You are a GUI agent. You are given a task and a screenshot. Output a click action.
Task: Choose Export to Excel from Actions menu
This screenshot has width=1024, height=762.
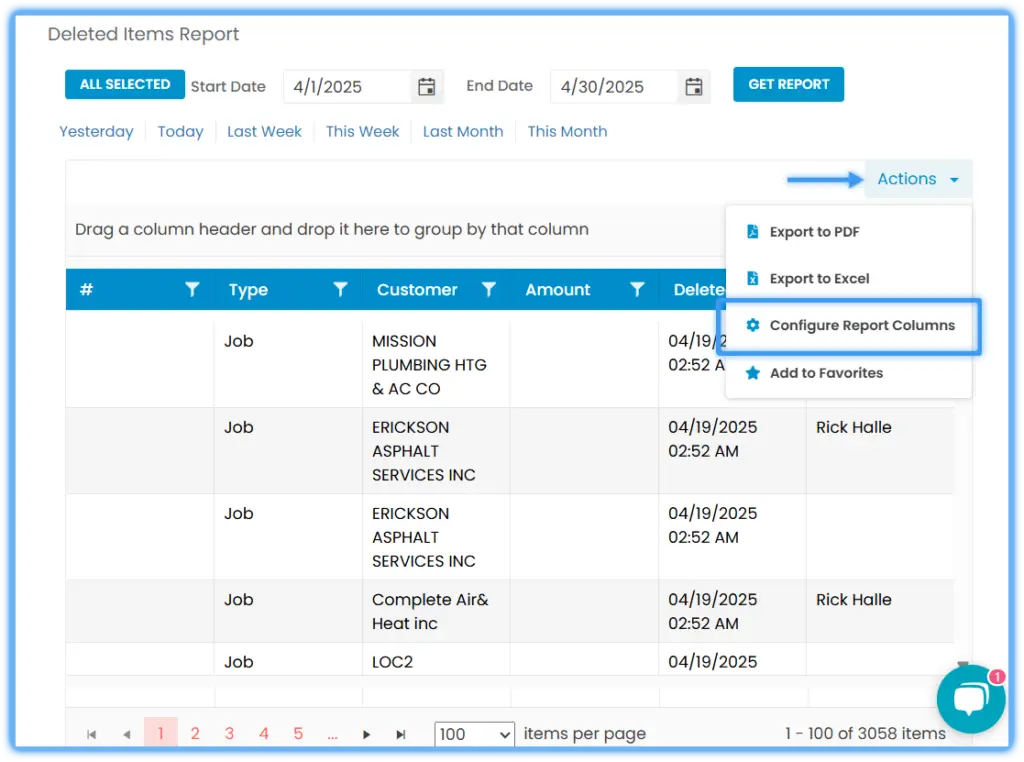(x=848, y=279)
